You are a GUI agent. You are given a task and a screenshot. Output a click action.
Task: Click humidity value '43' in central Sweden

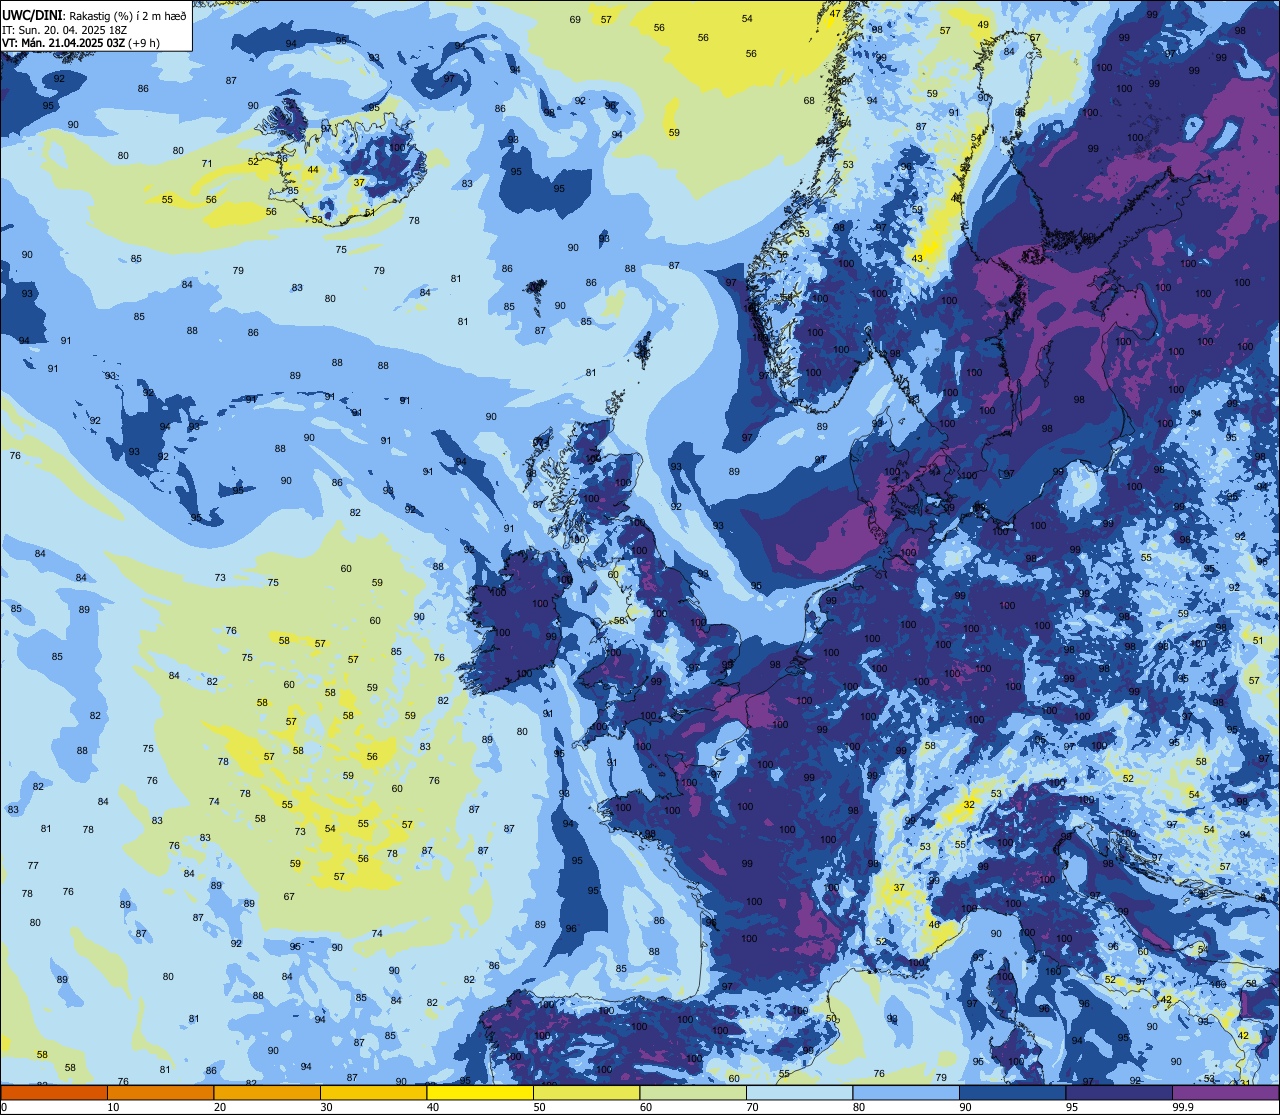point(917,259)
